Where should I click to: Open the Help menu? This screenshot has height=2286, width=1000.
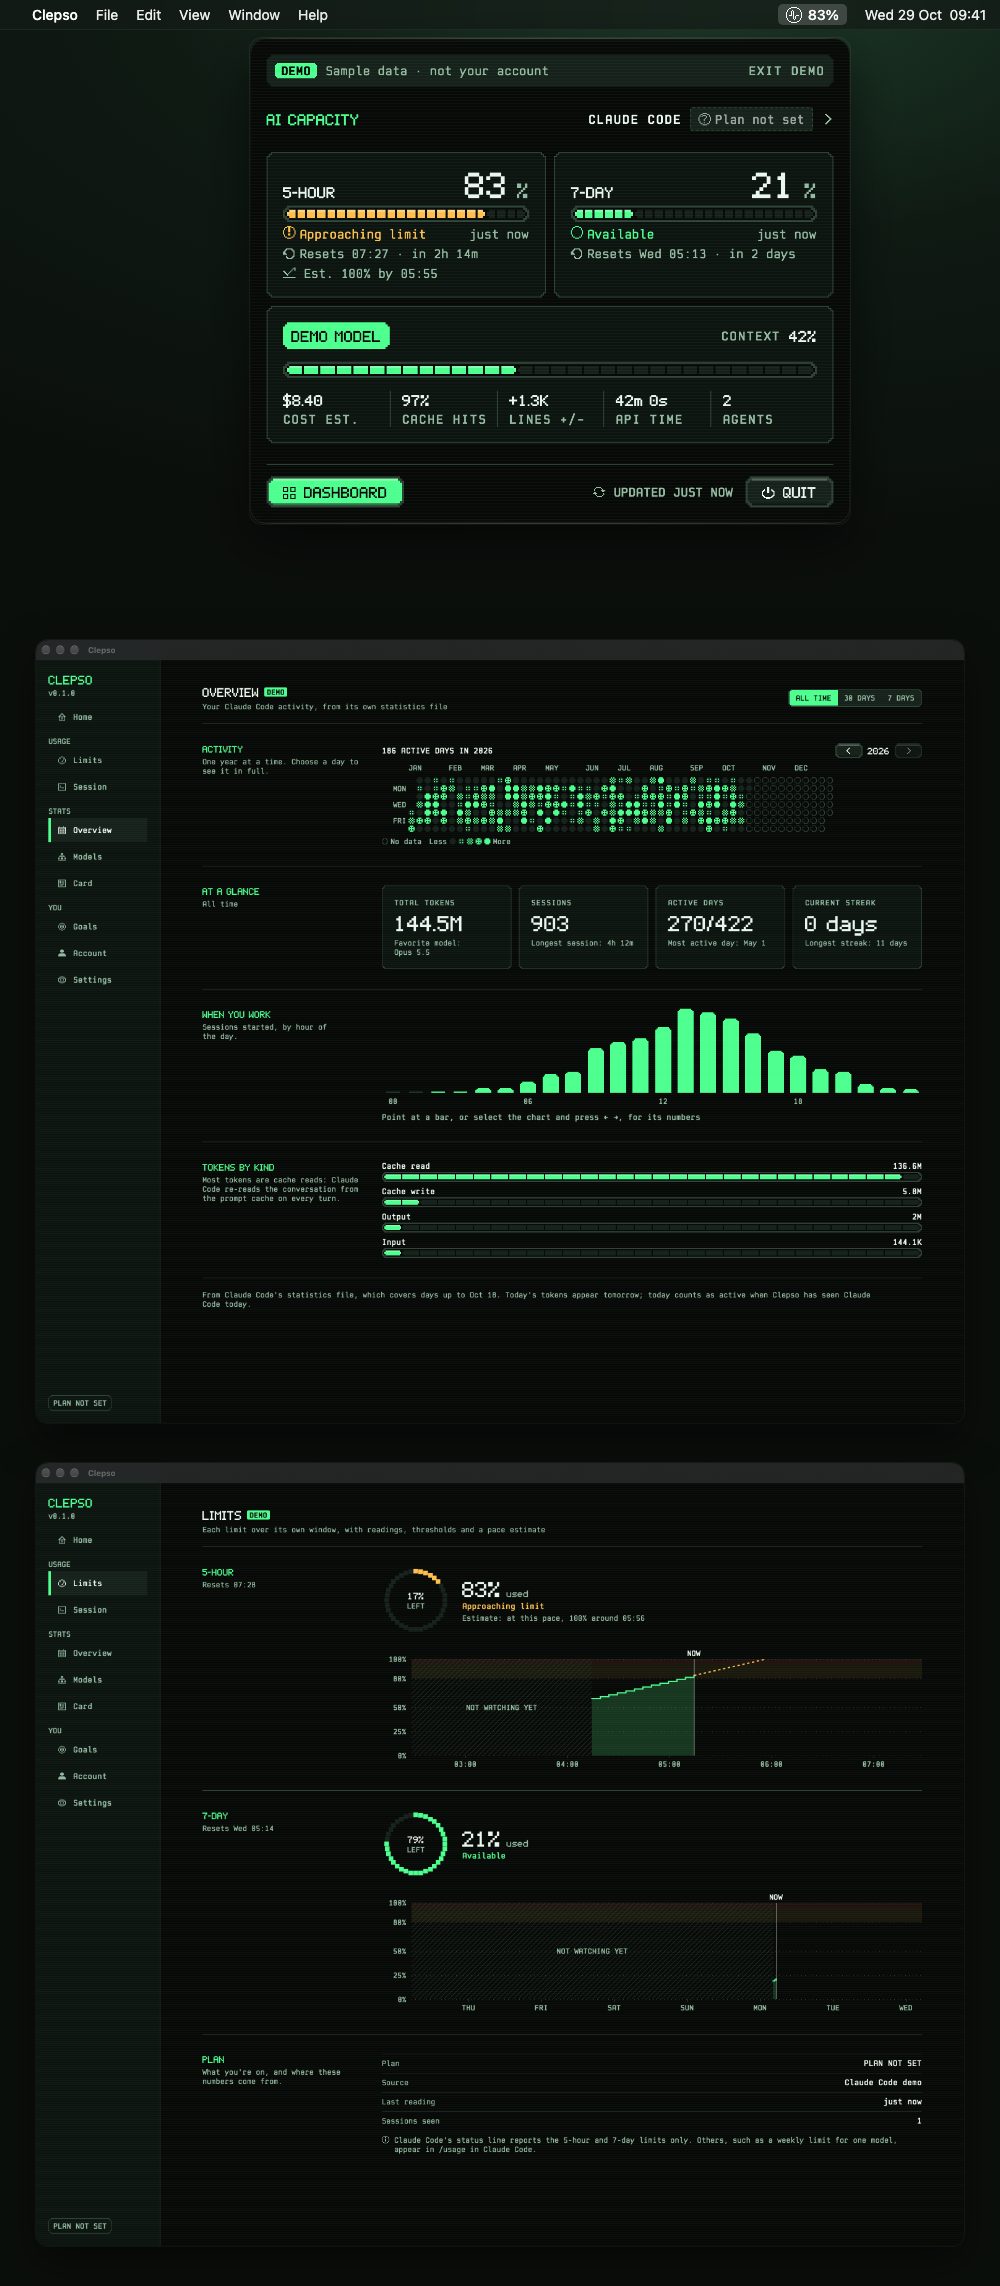313,15
